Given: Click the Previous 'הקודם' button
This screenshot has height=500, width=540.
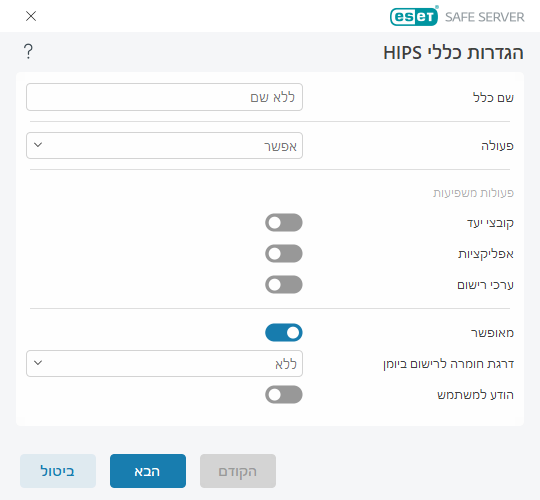Looking at the screenshot, I should pos(238,471).
